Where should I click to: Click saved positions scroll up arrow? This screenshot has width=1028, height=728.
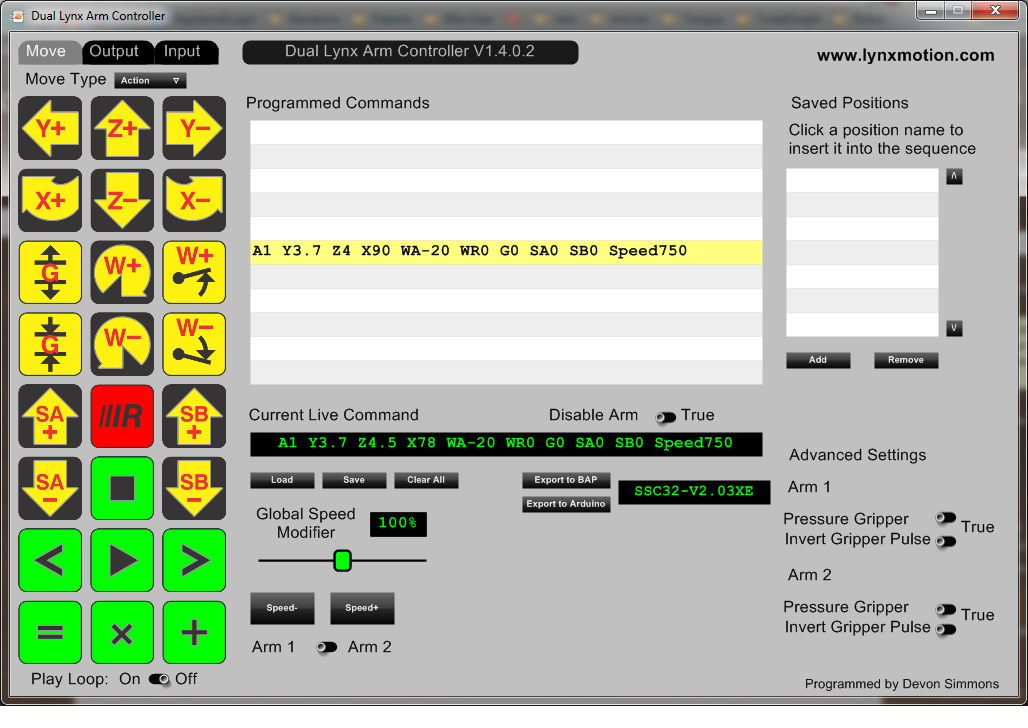[x=954, y=176]
